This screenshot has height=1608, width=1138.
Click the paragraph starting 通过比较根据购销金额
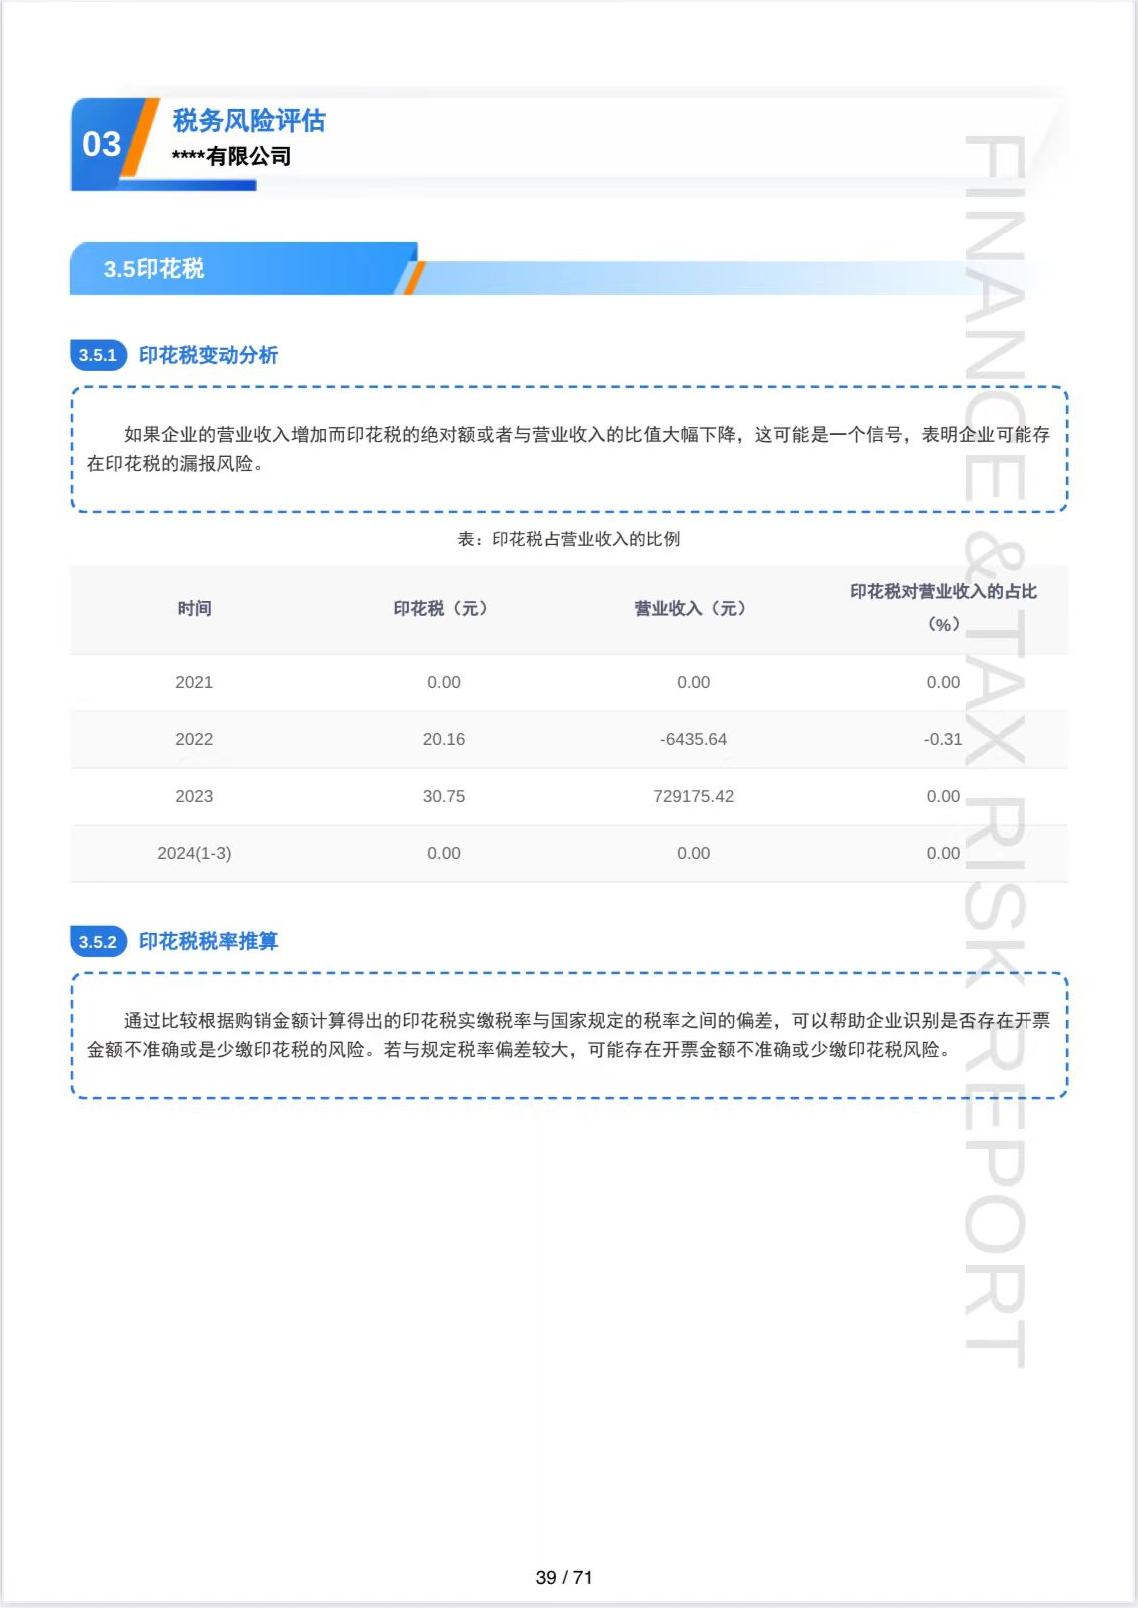568,1035
